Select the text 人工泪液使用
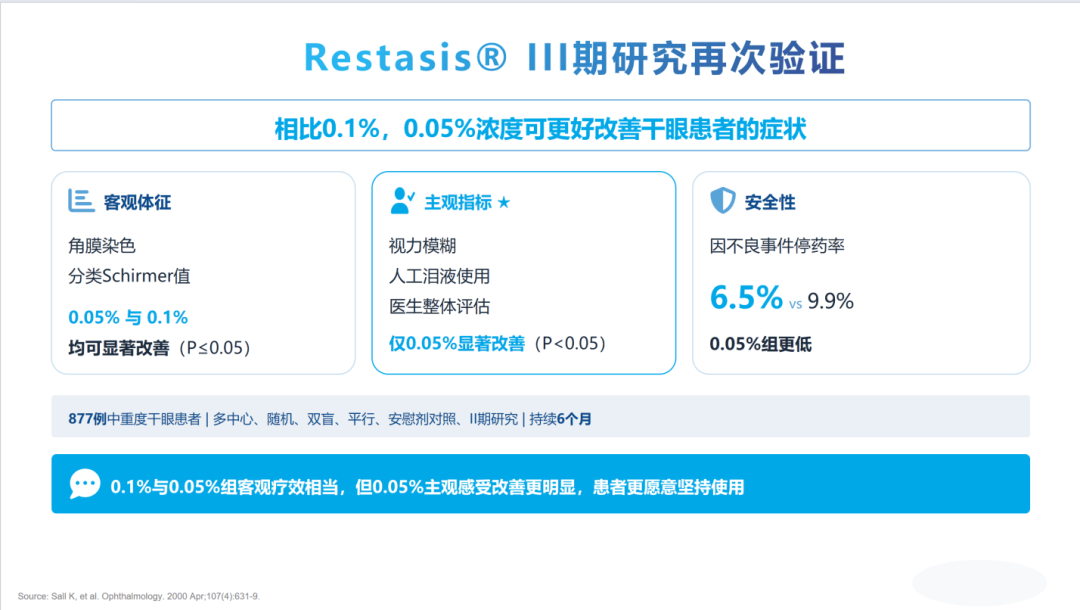 tap(439, 276)
